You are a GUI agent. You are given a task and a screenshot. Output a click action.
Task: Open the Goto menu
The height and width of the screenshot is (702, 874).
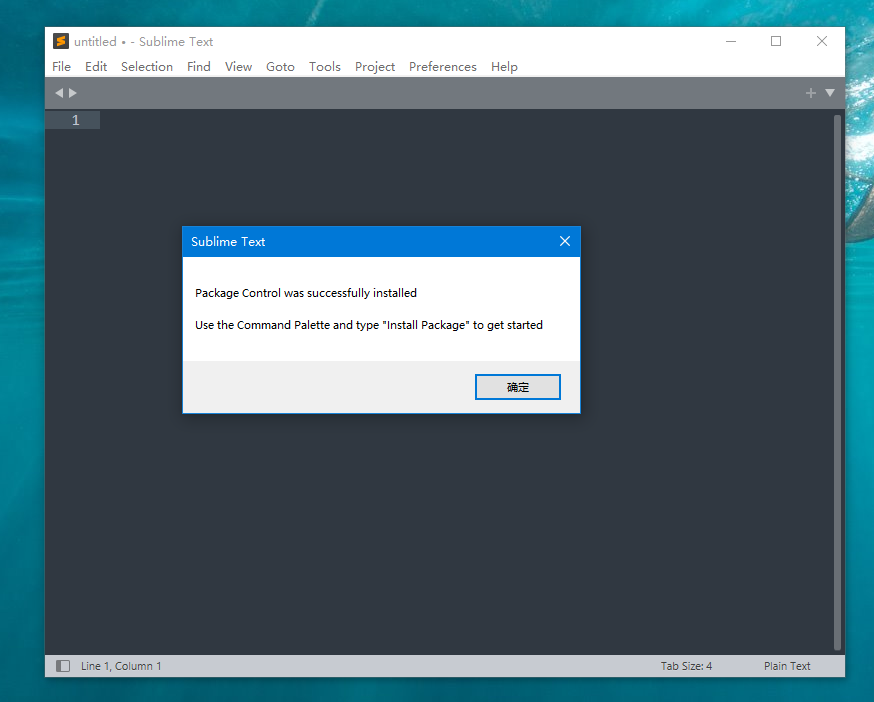pos(280,66)
